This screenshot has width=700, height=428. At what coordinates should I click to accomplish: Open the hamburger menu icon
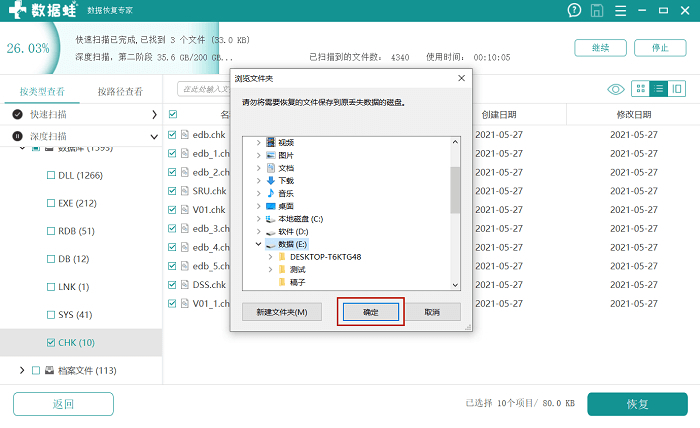(x=621, y=10)
